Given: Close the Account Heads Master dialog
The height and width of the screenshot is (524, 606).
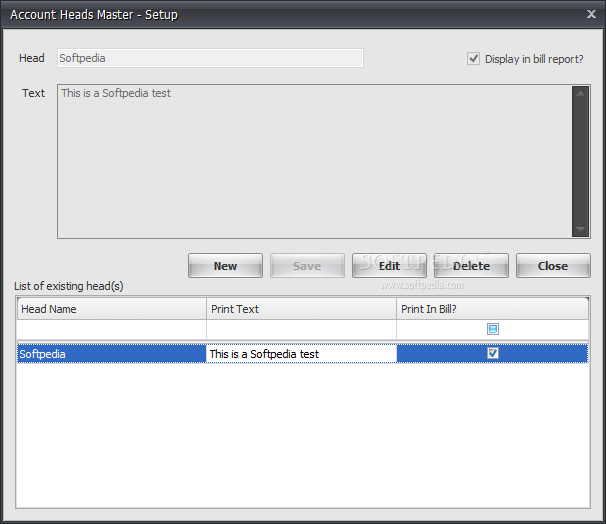Looking at the screenshot, I should [x=553, y=265].
